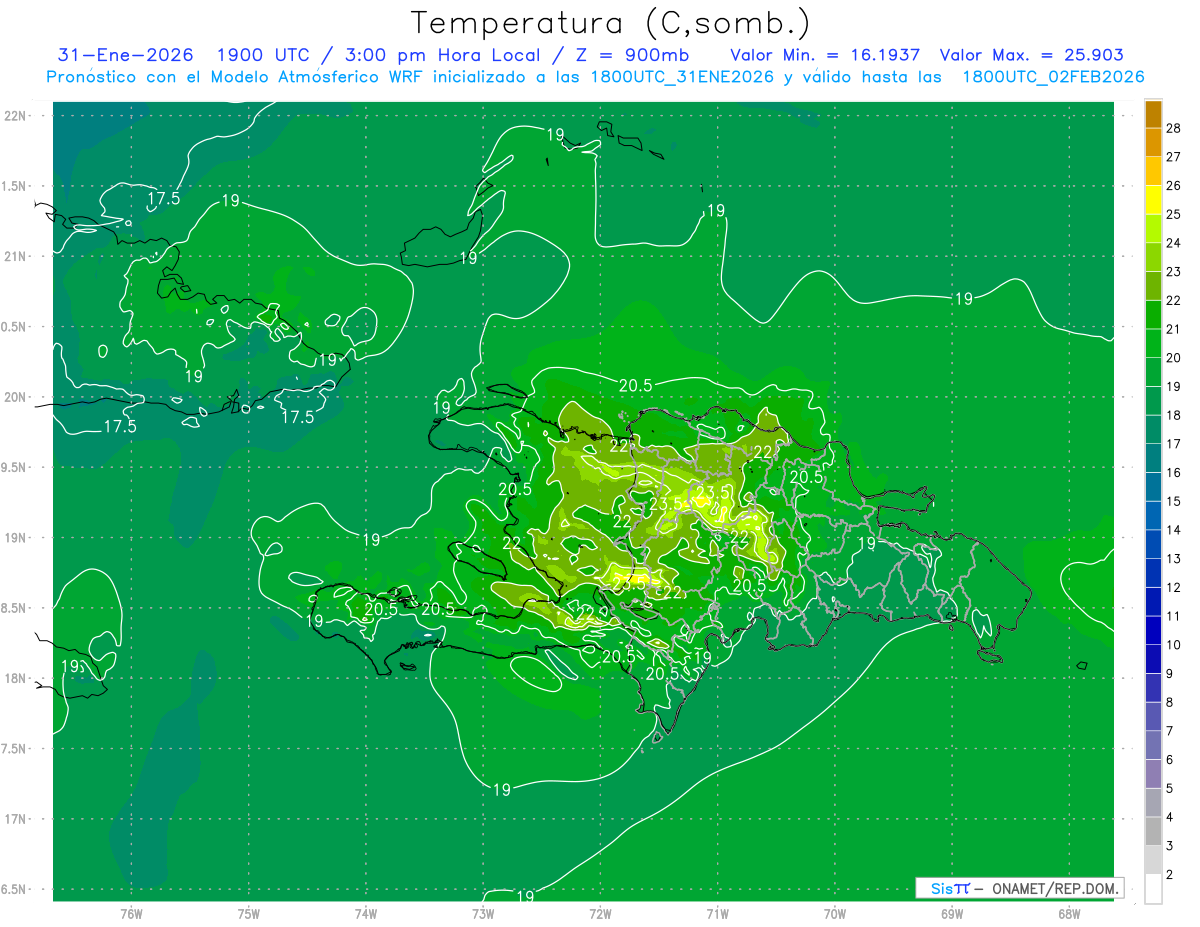This screenshot has width=1200, height=927.
Task: Click the "69W" longitude axis label
Action: 951,913
